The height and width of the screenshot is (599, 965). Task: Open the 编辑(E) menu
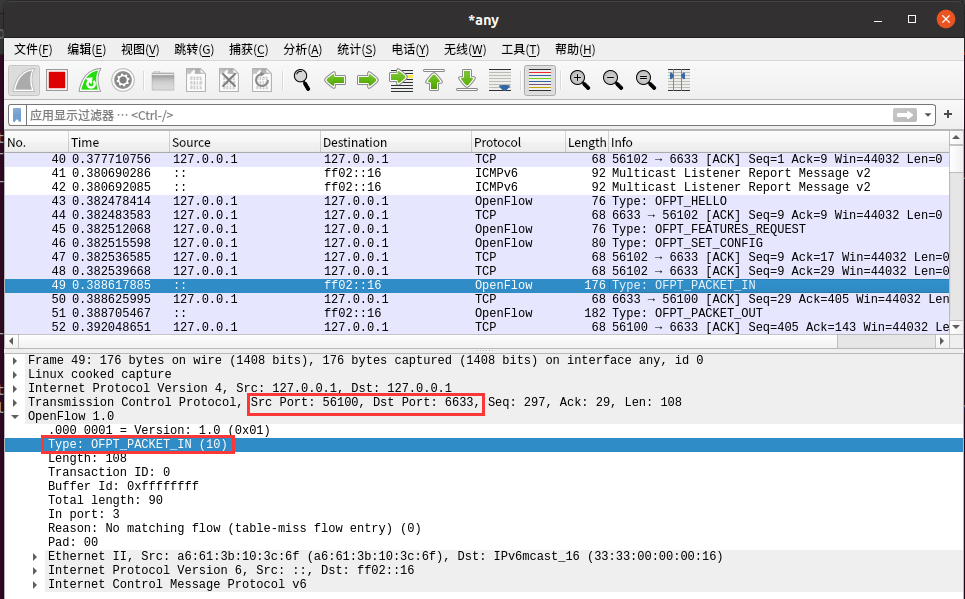(87, 49)
